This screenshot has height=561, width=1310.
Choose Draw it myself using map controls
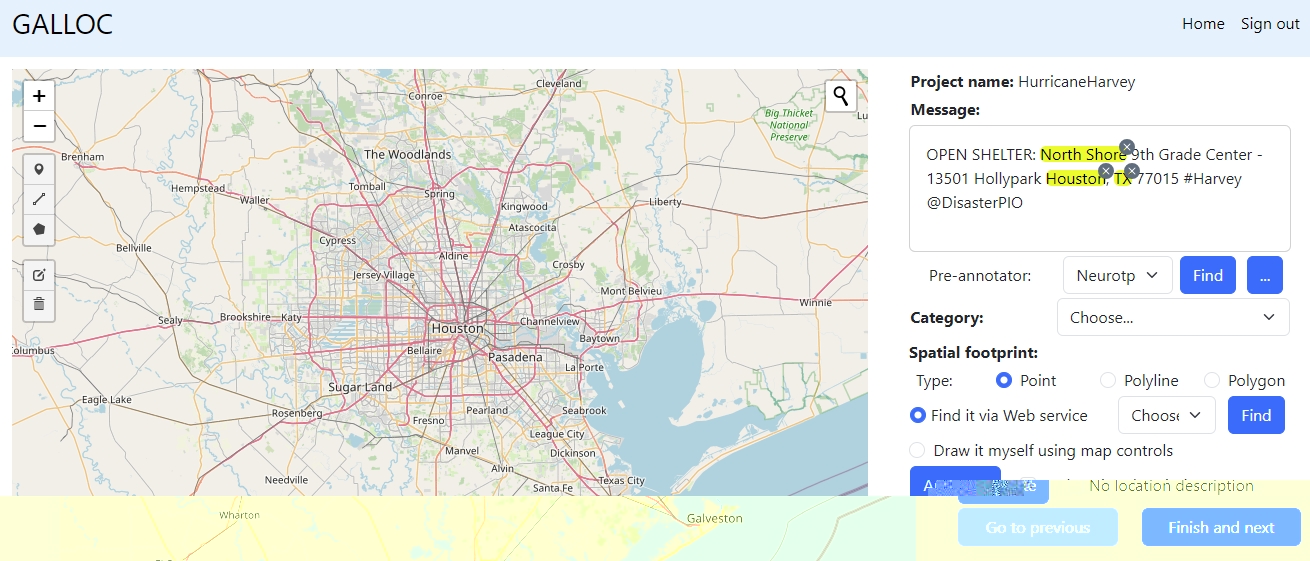[917, 451]
